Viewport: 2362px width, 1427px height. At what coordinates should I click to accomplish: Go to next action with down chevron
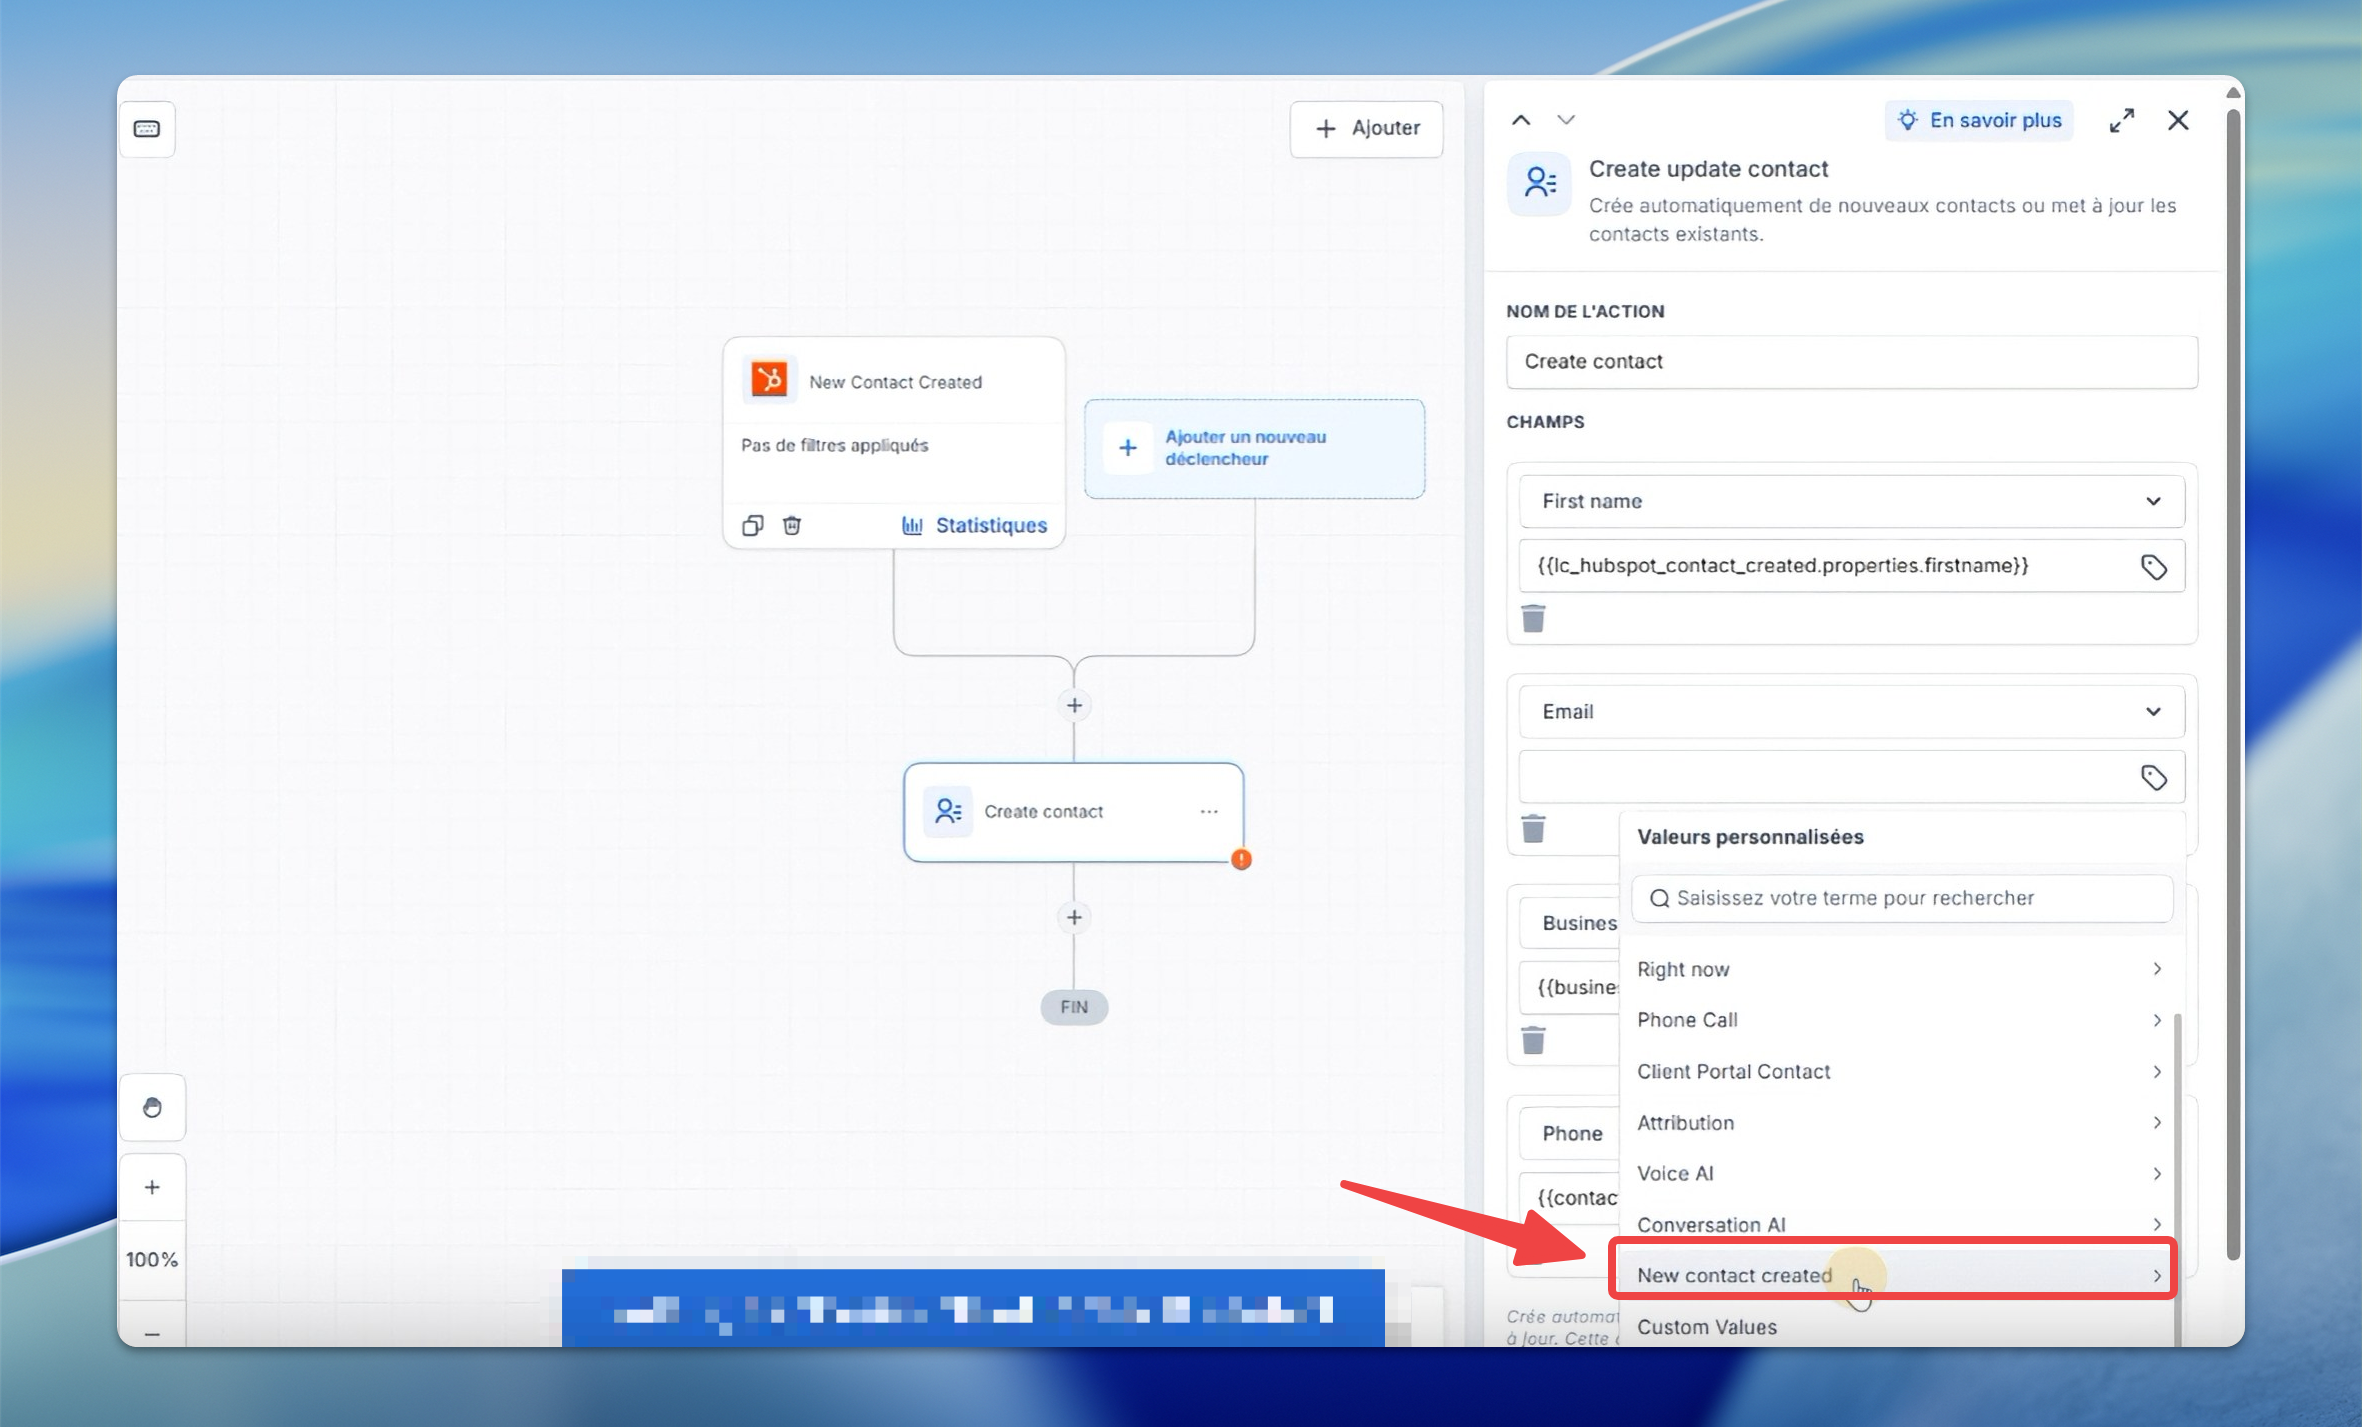1566,120
